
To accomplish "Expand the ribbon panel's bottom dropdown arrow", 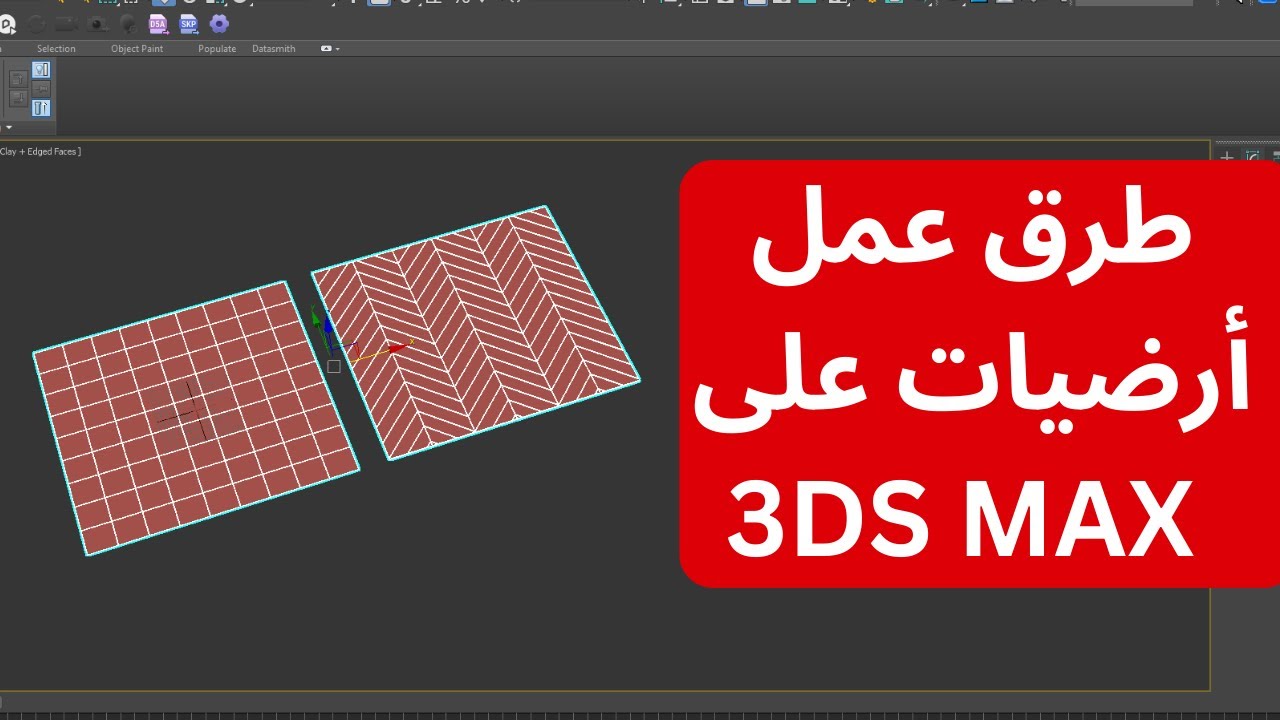I will point(9,127).
